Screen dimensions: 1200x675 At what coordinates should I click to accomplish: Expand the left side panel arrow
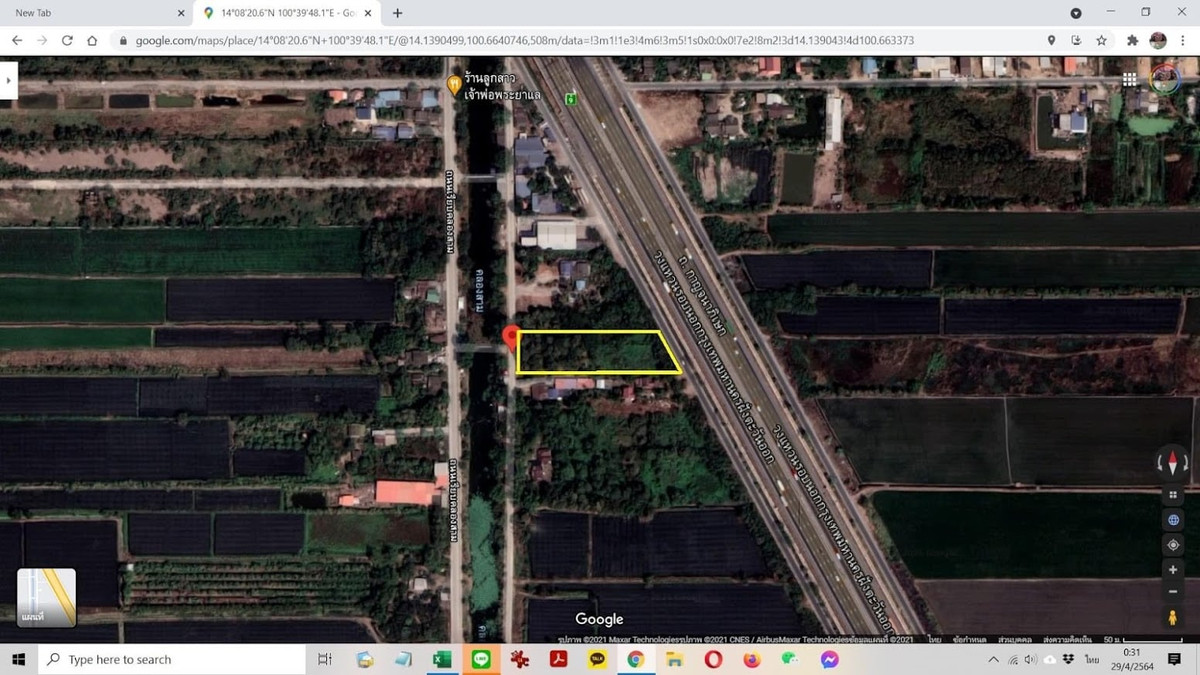(x=9, y=80)
